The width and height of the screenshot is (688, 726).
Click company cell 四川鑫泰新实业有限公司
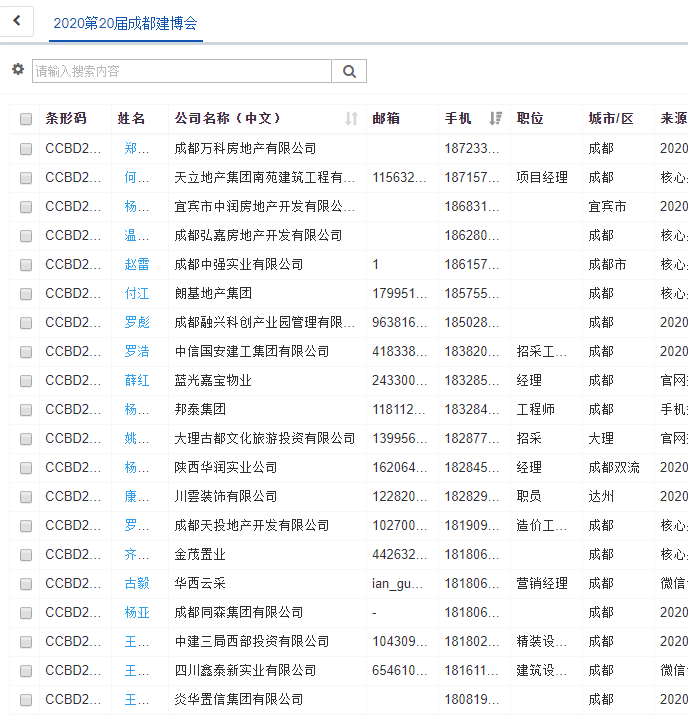[x=245, y=670]
